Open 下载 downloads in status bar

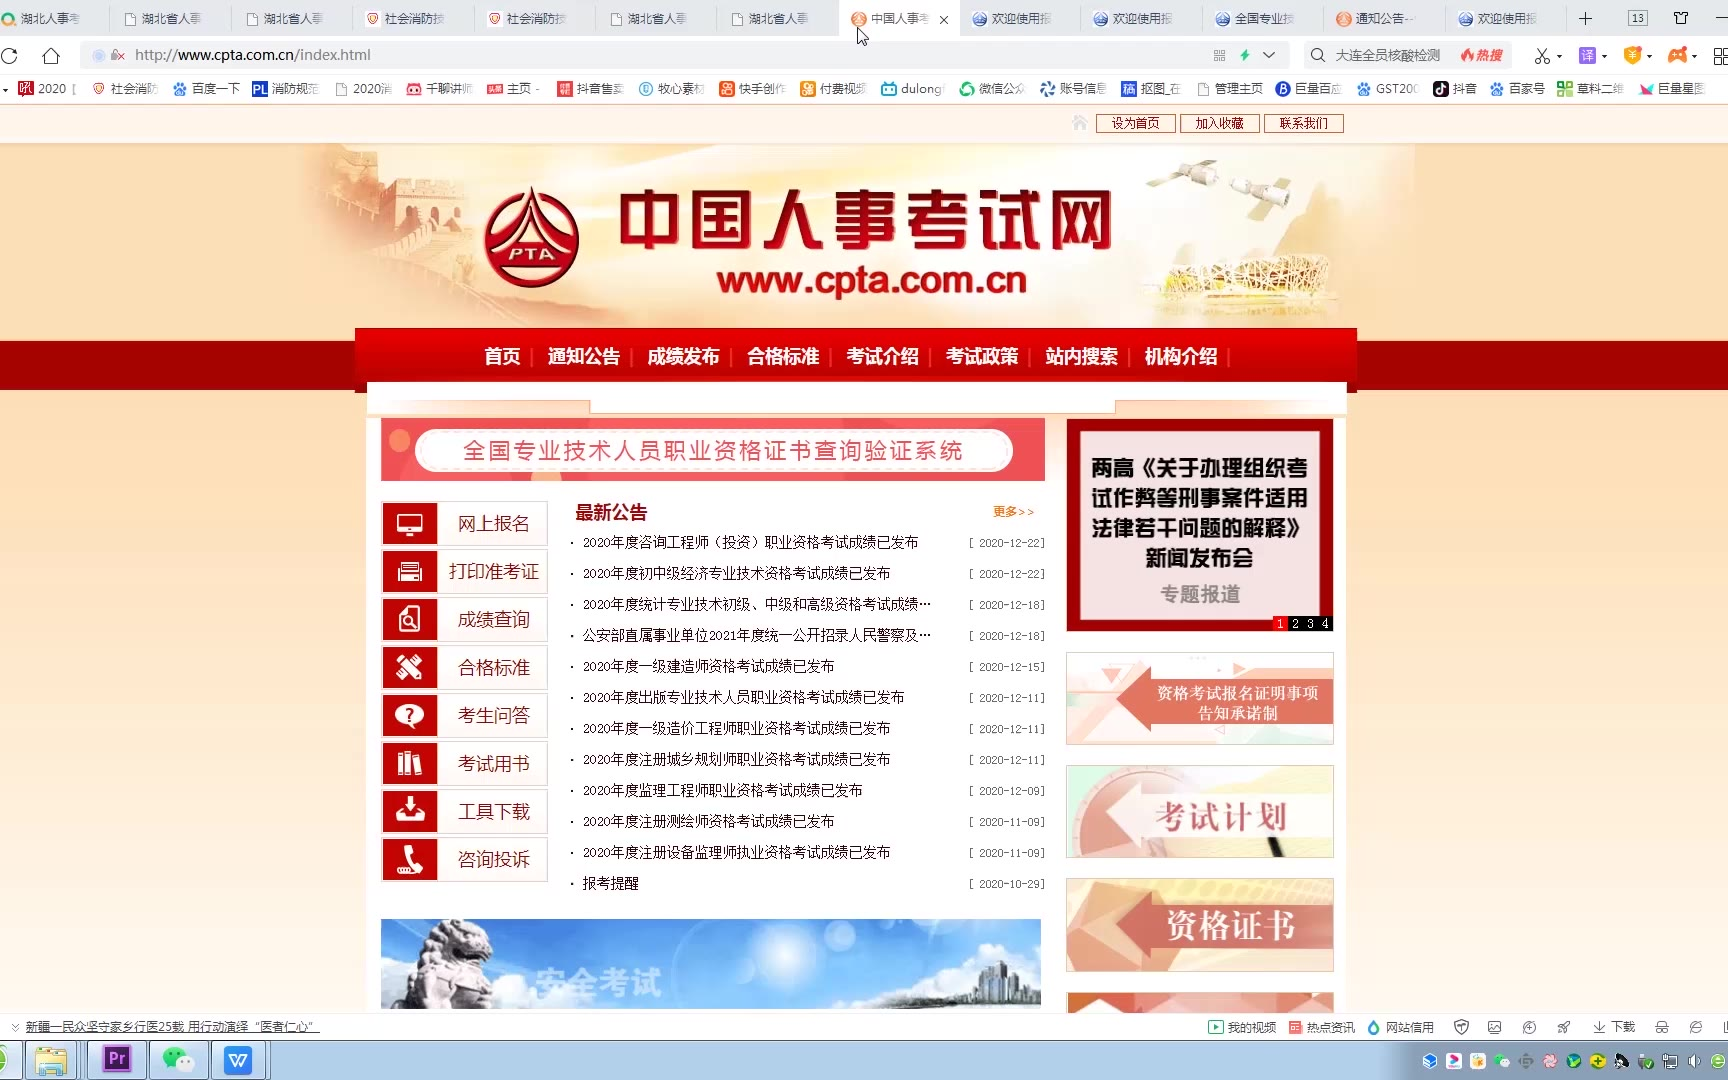point(1614,1027)
